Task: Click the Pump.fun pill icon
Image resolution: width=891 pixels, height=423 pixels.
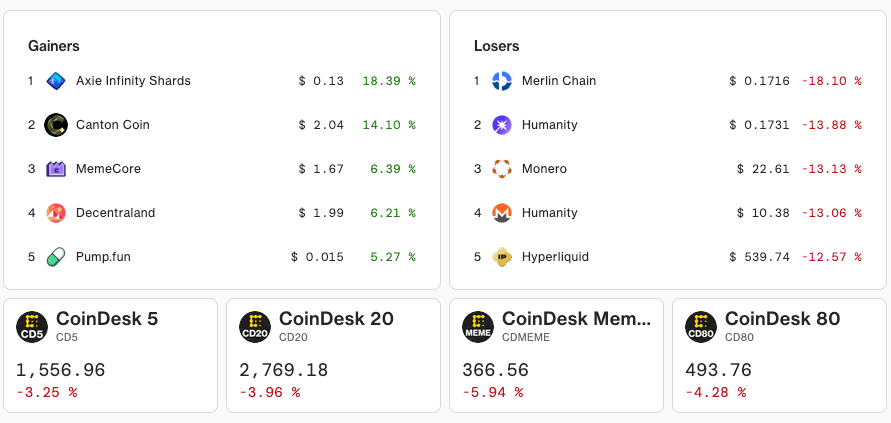Action: click(56, 257)
